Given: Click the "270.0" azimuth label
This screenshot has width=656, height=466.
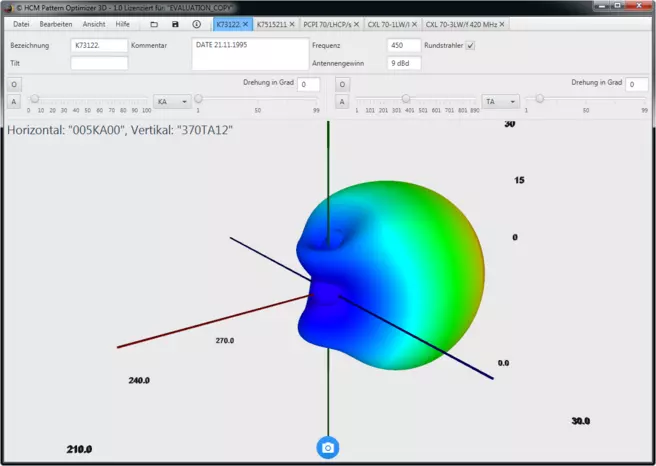Looking at the screenshot, I should 225,341.
